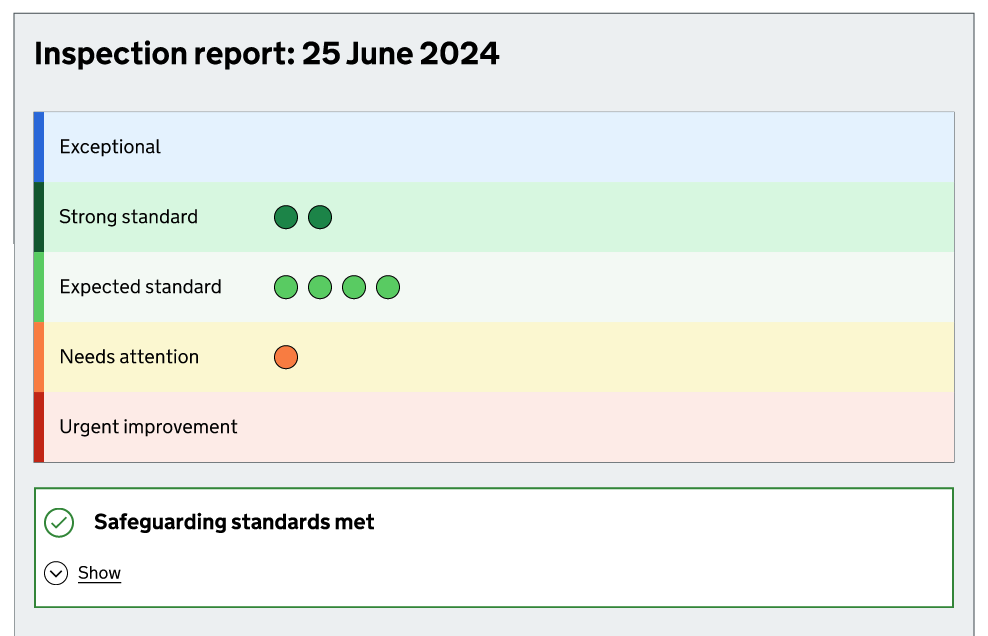
Task: Select the second Expected standard dot
Action: (319, 287)
